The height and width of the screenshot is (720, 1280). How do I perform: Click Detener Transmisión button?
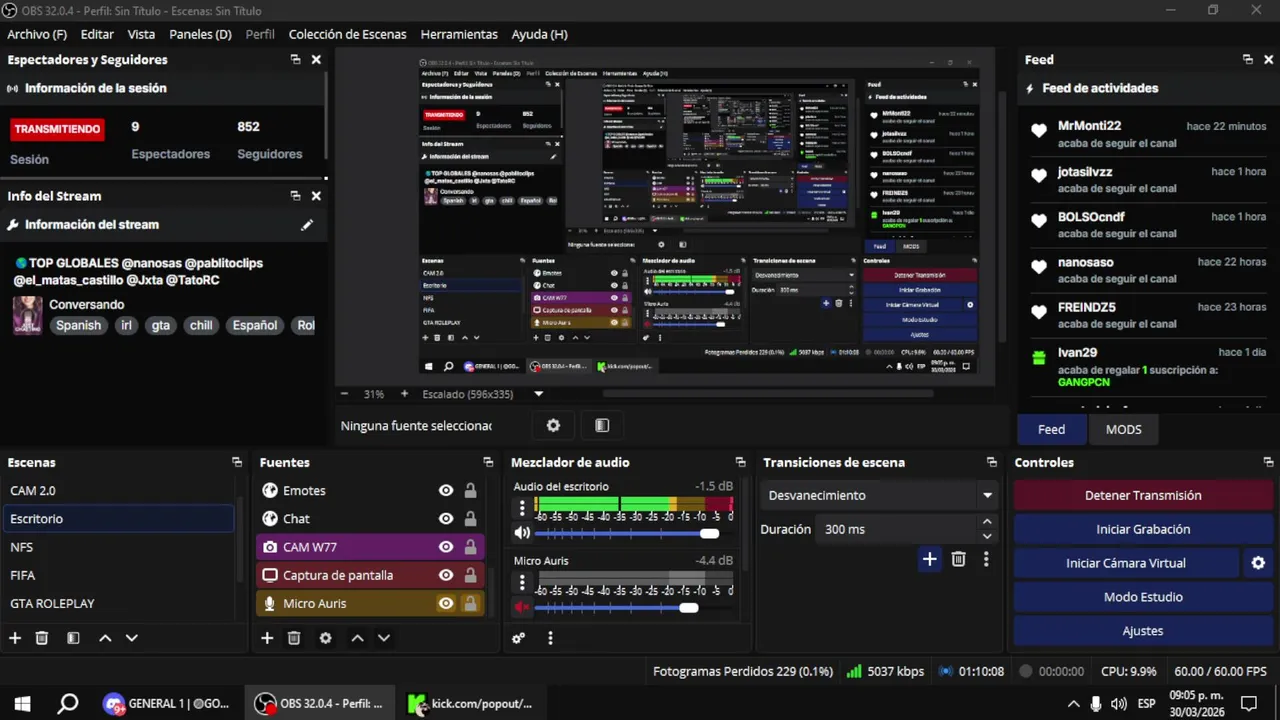point(1143,495)
